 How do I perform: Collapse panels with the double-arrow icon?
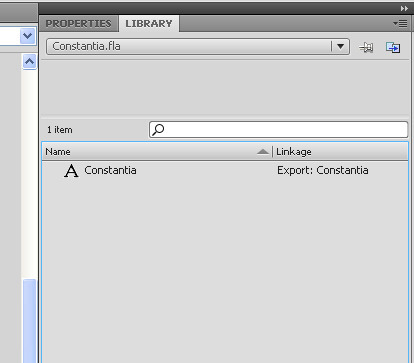[x=404, y=8]
